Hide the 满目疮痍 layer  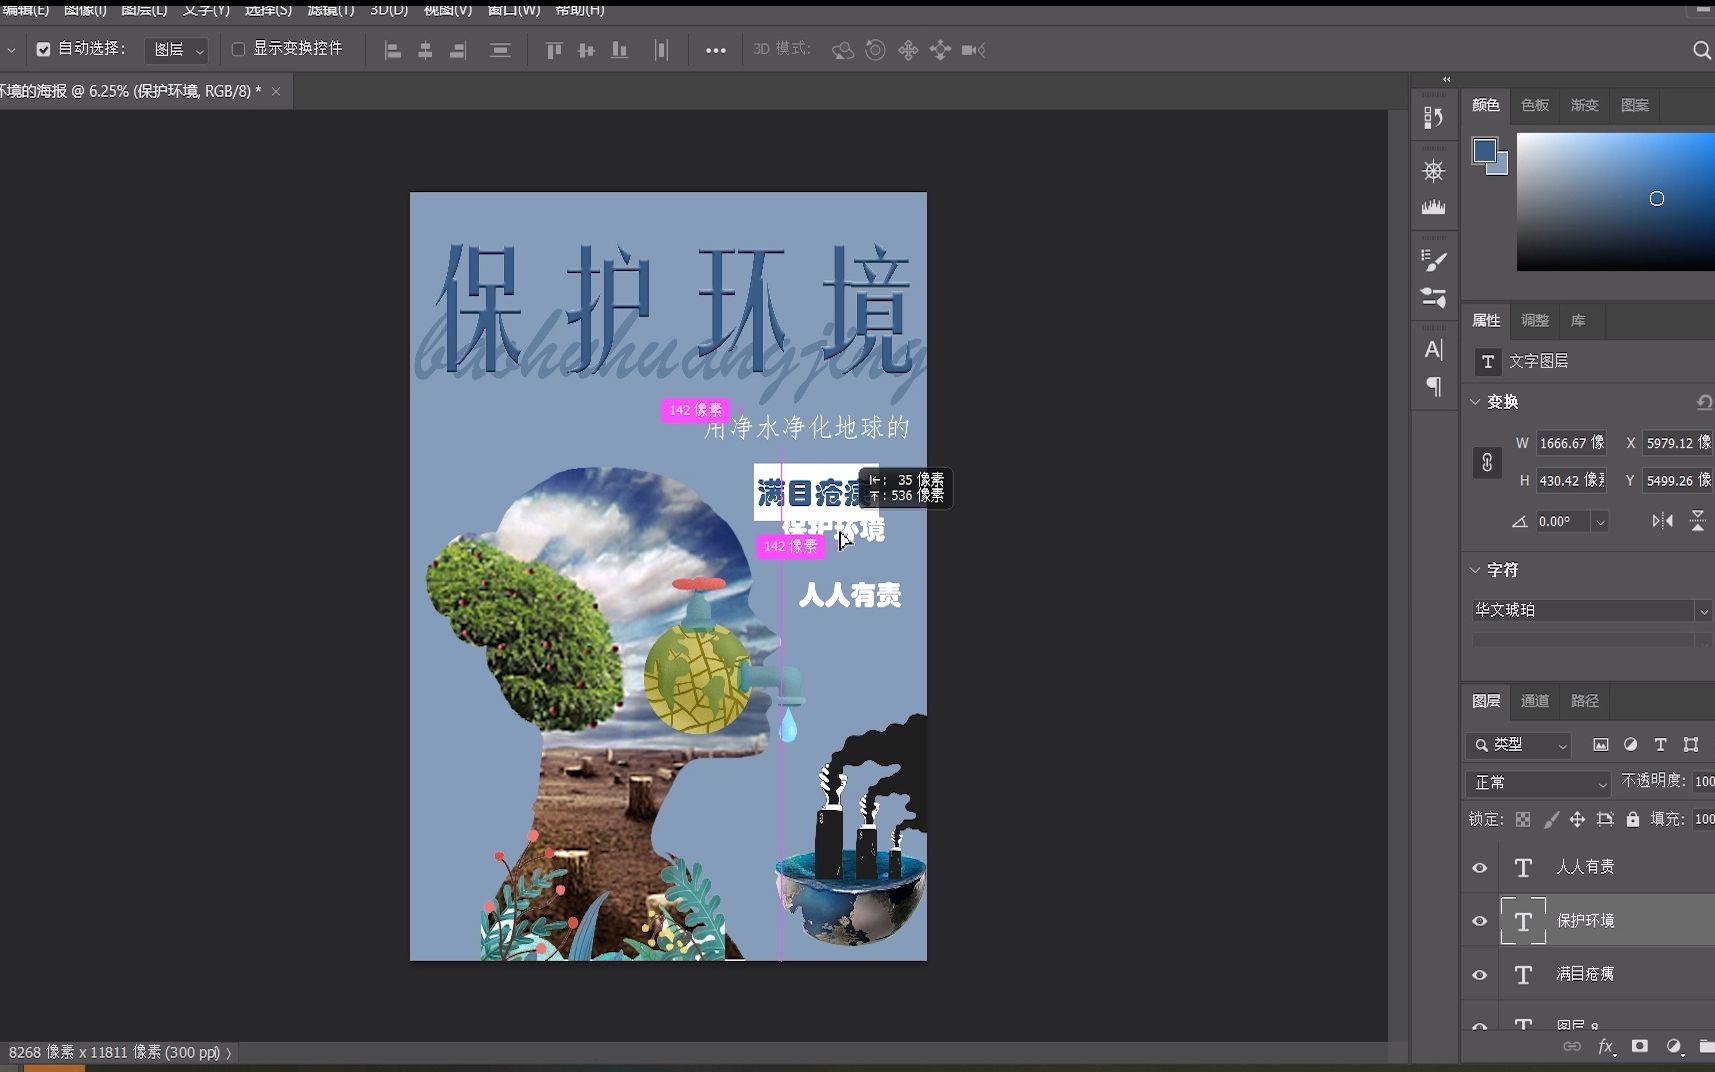[x=1480, y=975]
